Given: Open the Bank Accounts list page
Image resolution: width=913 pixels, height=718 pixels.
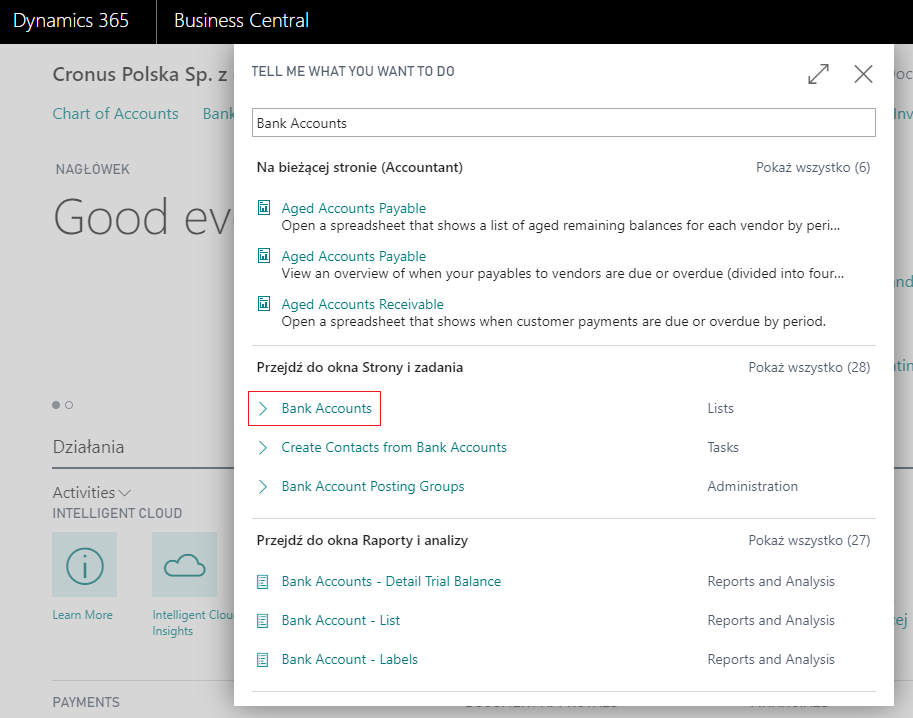Looking at the screenshot, I should pyautogui.click(x=326, y=408).
